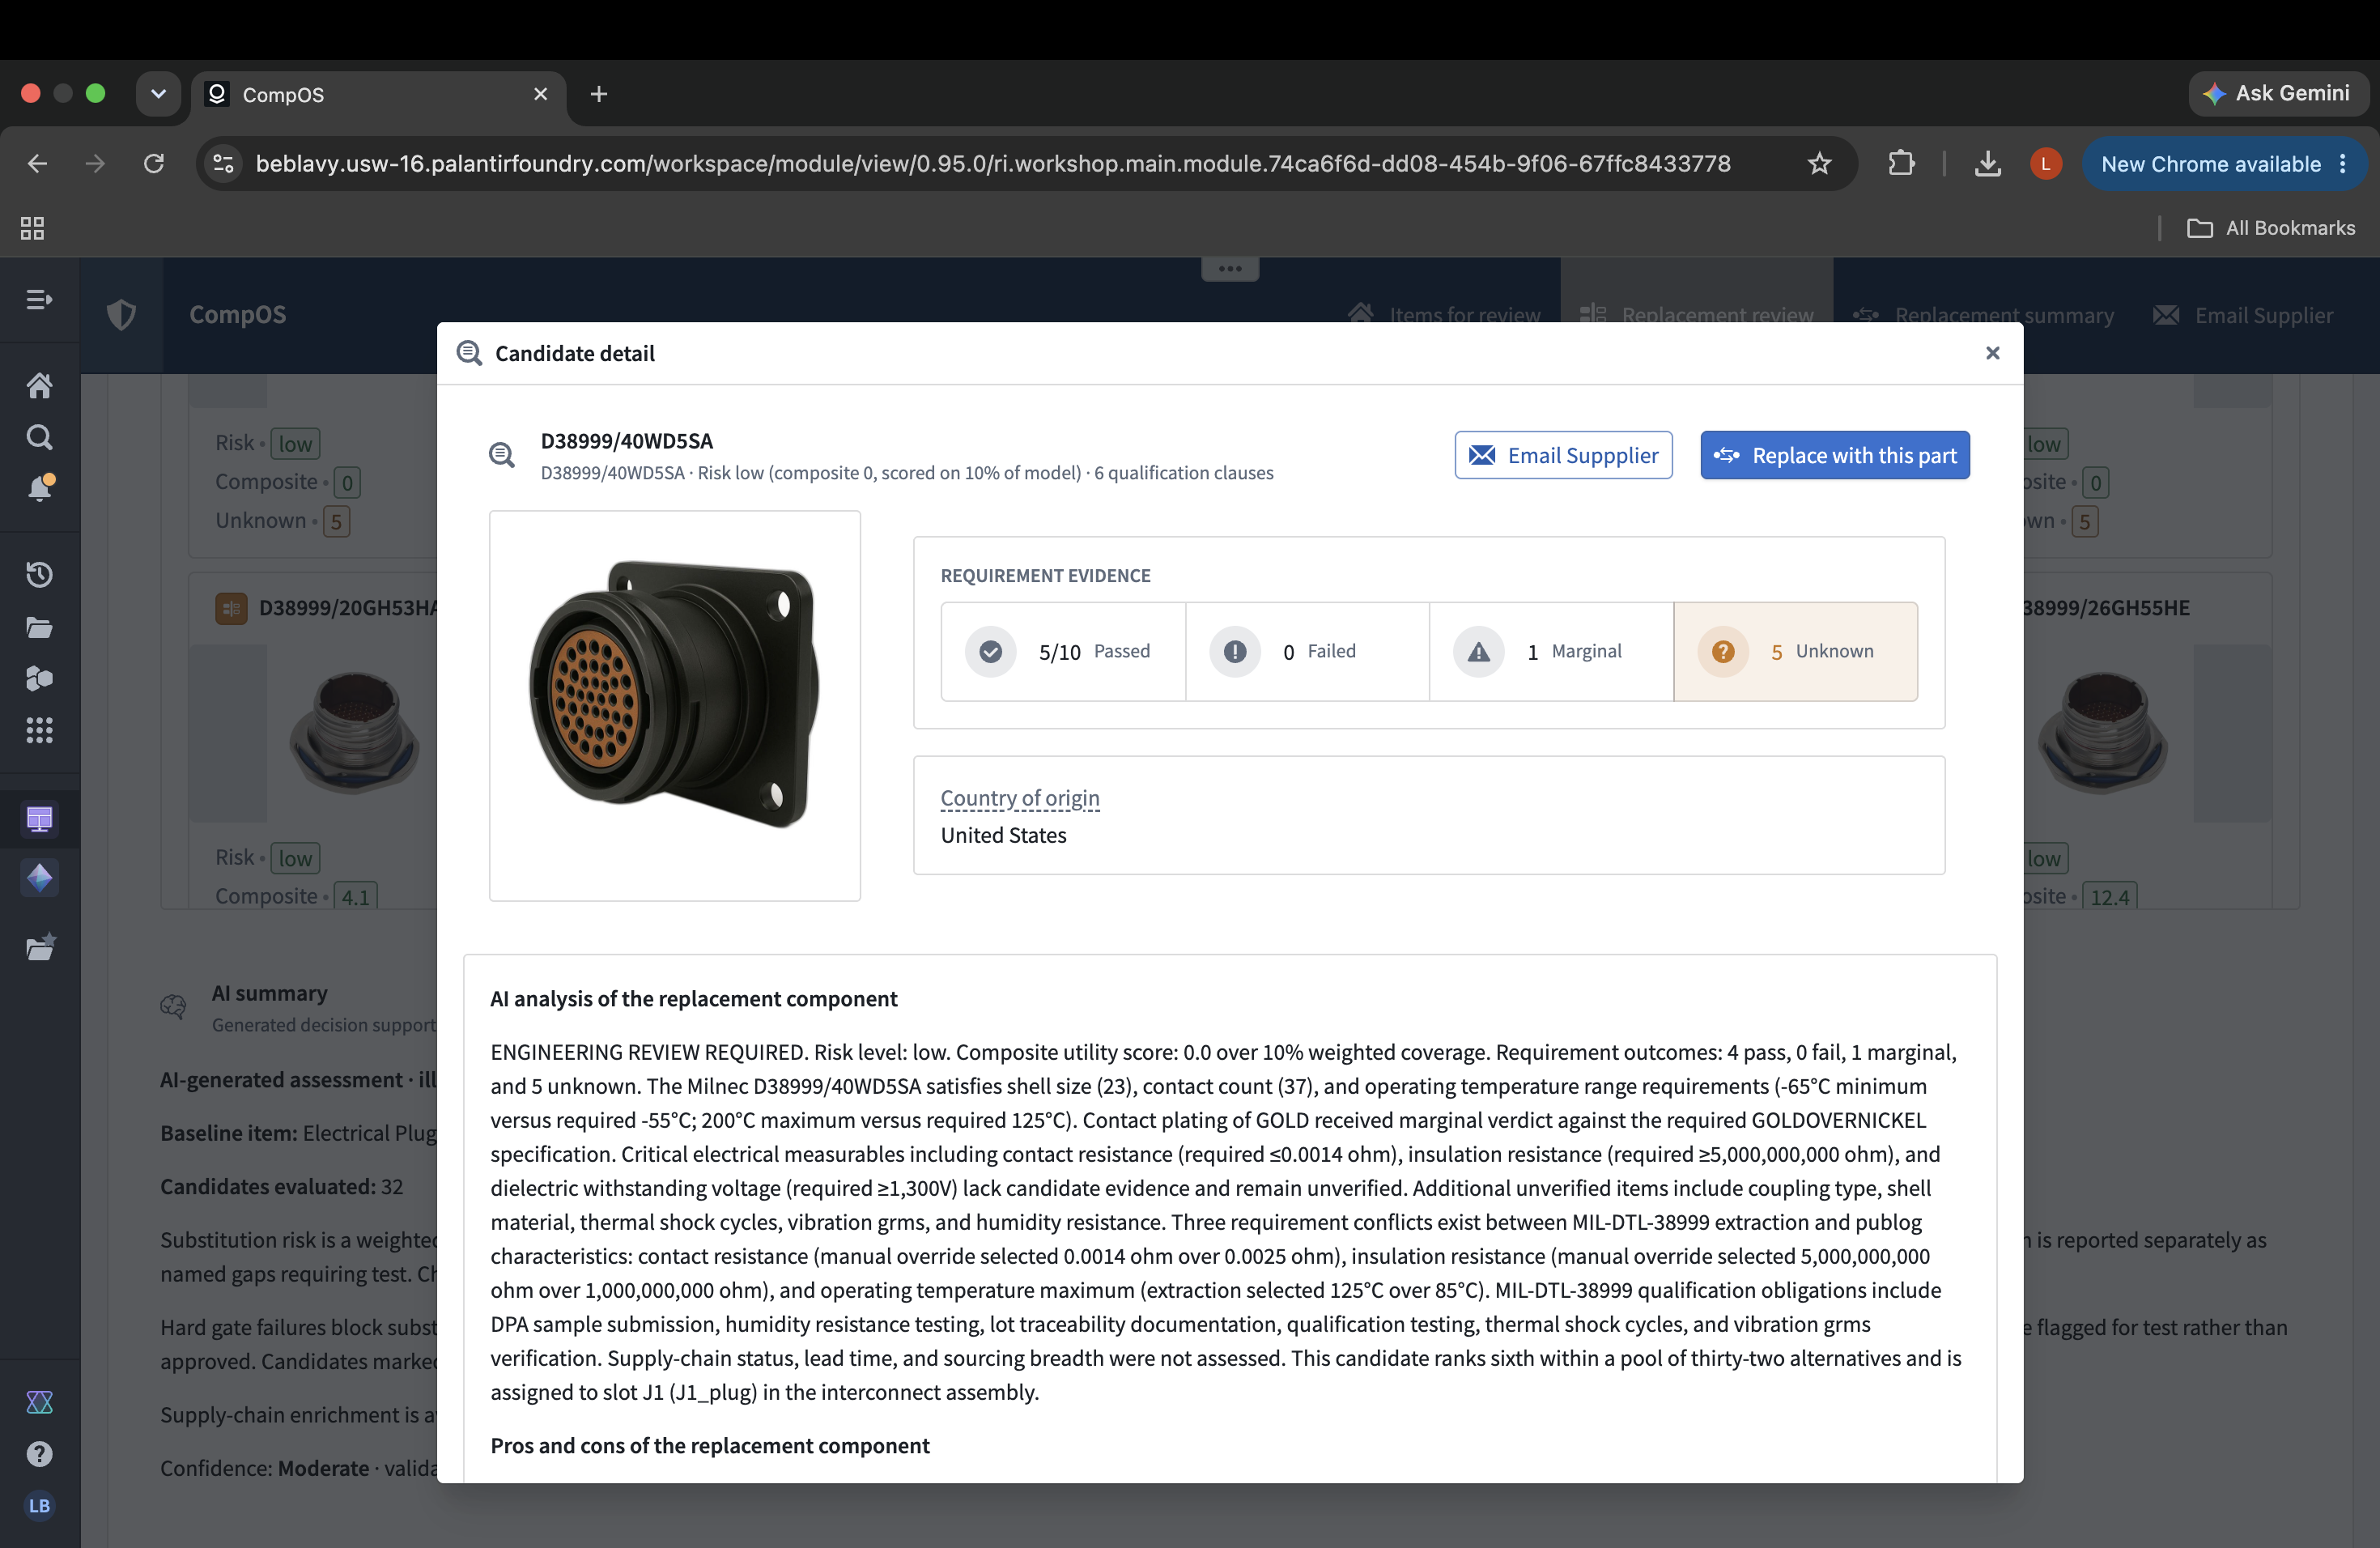This screenshot has height=1548, width=2380.
Task: Select the purple Workshop module sidebar icon
Action: coord(39,819)
